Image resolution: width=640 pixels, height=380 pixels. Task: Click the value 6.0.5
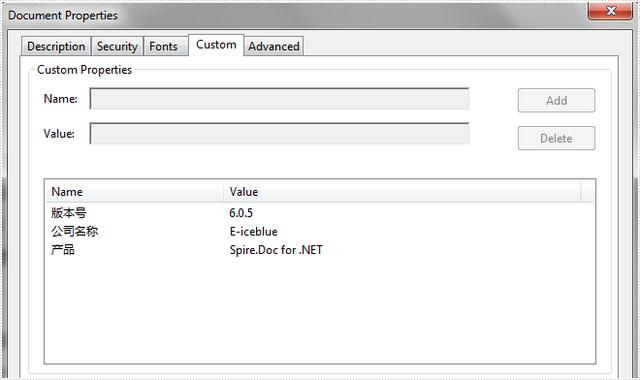click(x=241, y=213)
